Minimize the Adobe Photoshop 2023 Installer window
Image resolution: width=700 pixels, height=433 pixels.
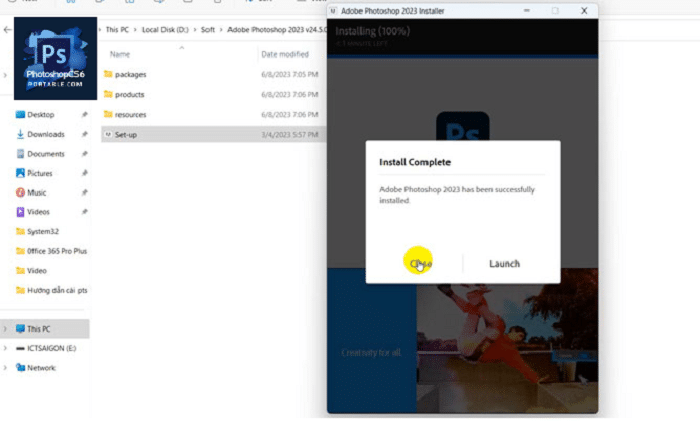(x=528, y=11)
